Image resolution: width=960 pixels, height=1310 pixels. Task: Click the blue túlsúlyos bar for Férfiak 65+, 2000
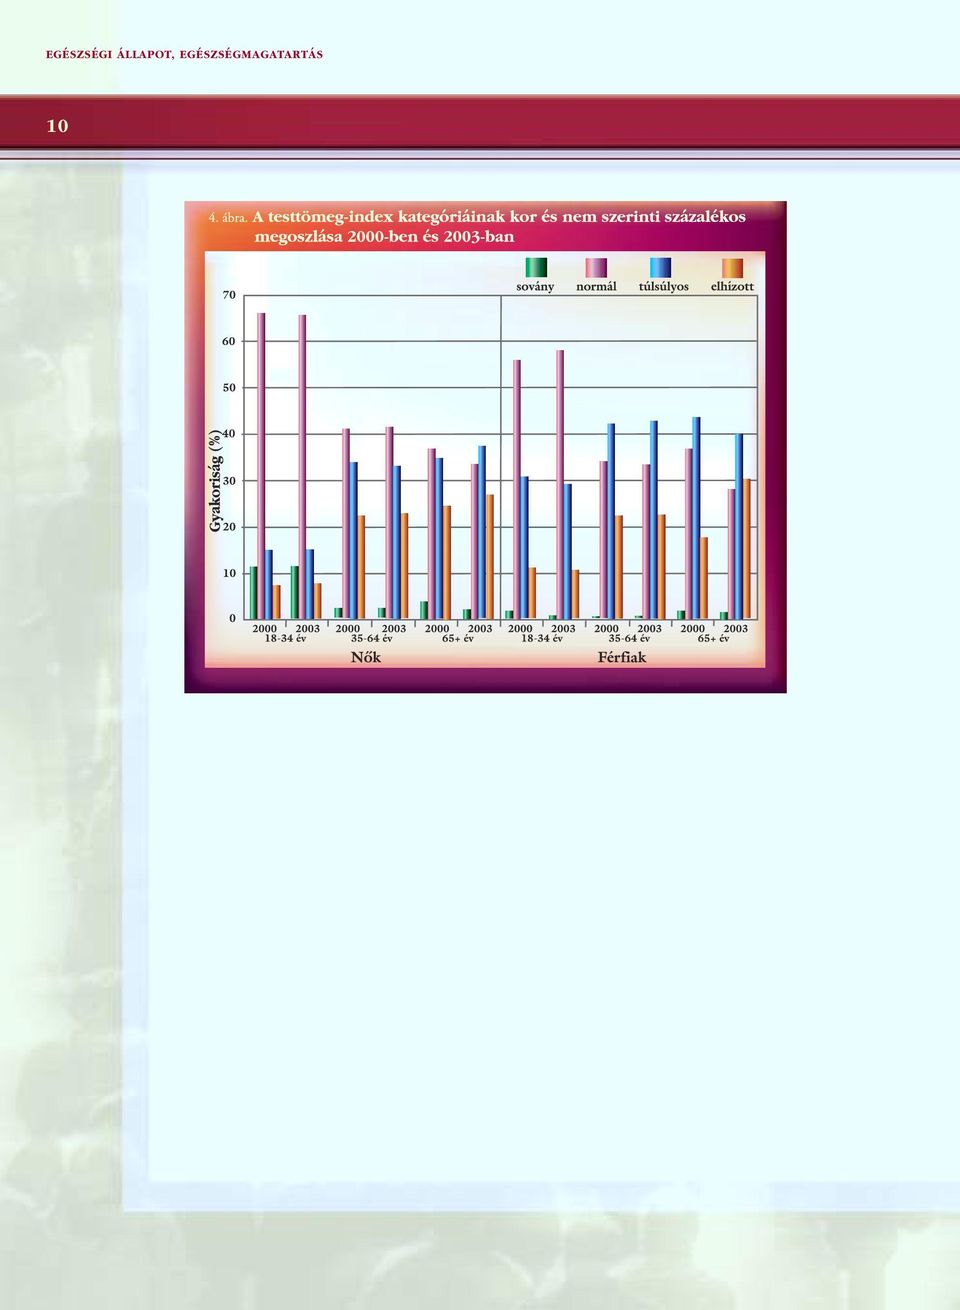point(696,518)
